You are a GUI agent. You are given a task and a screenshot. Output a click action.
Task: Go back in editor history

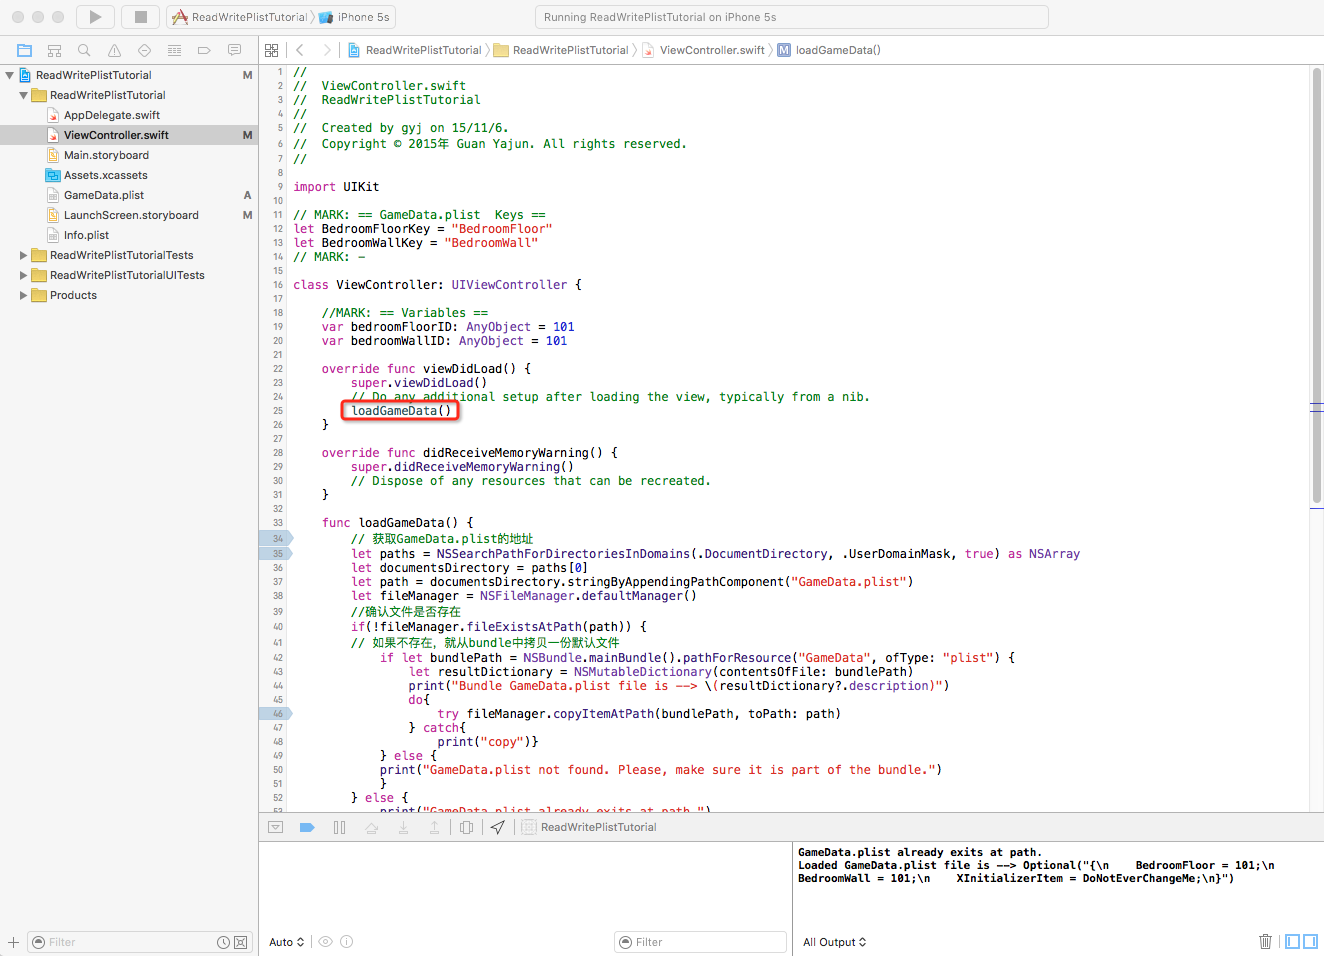tap(300, 50)
